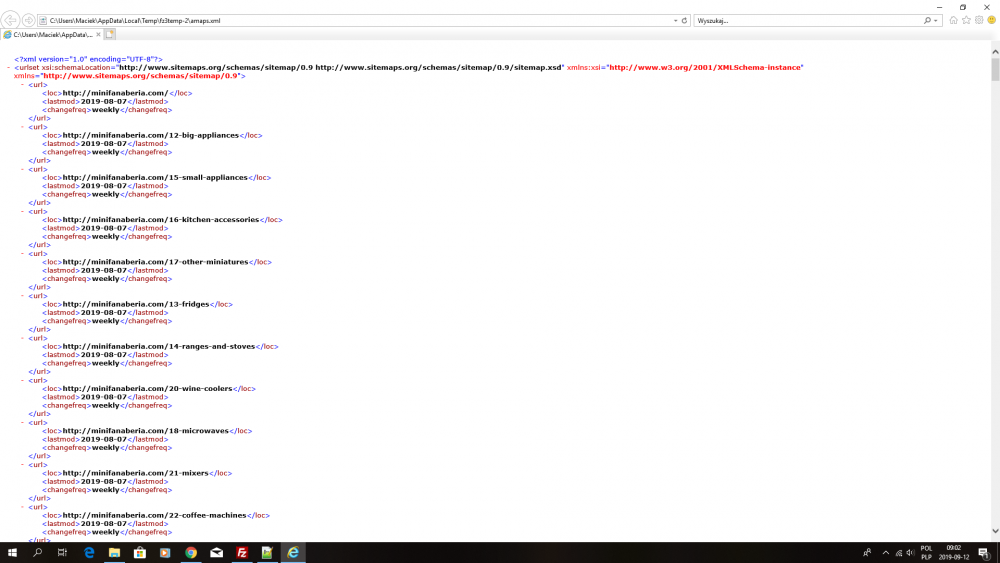Viewport: 1000px width, 563px height.
Task: Switch to Google Chrome on the taskbar
Action: pos(191,553)
